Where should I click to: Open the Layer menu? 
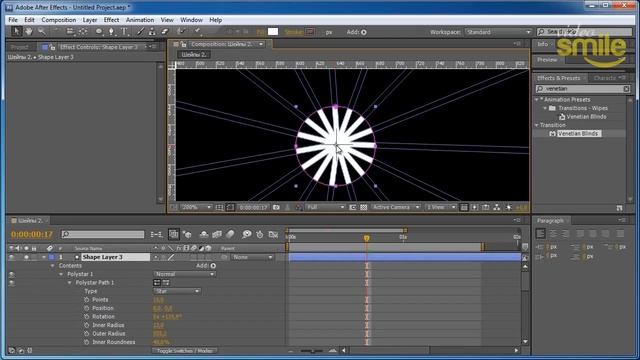90,20
